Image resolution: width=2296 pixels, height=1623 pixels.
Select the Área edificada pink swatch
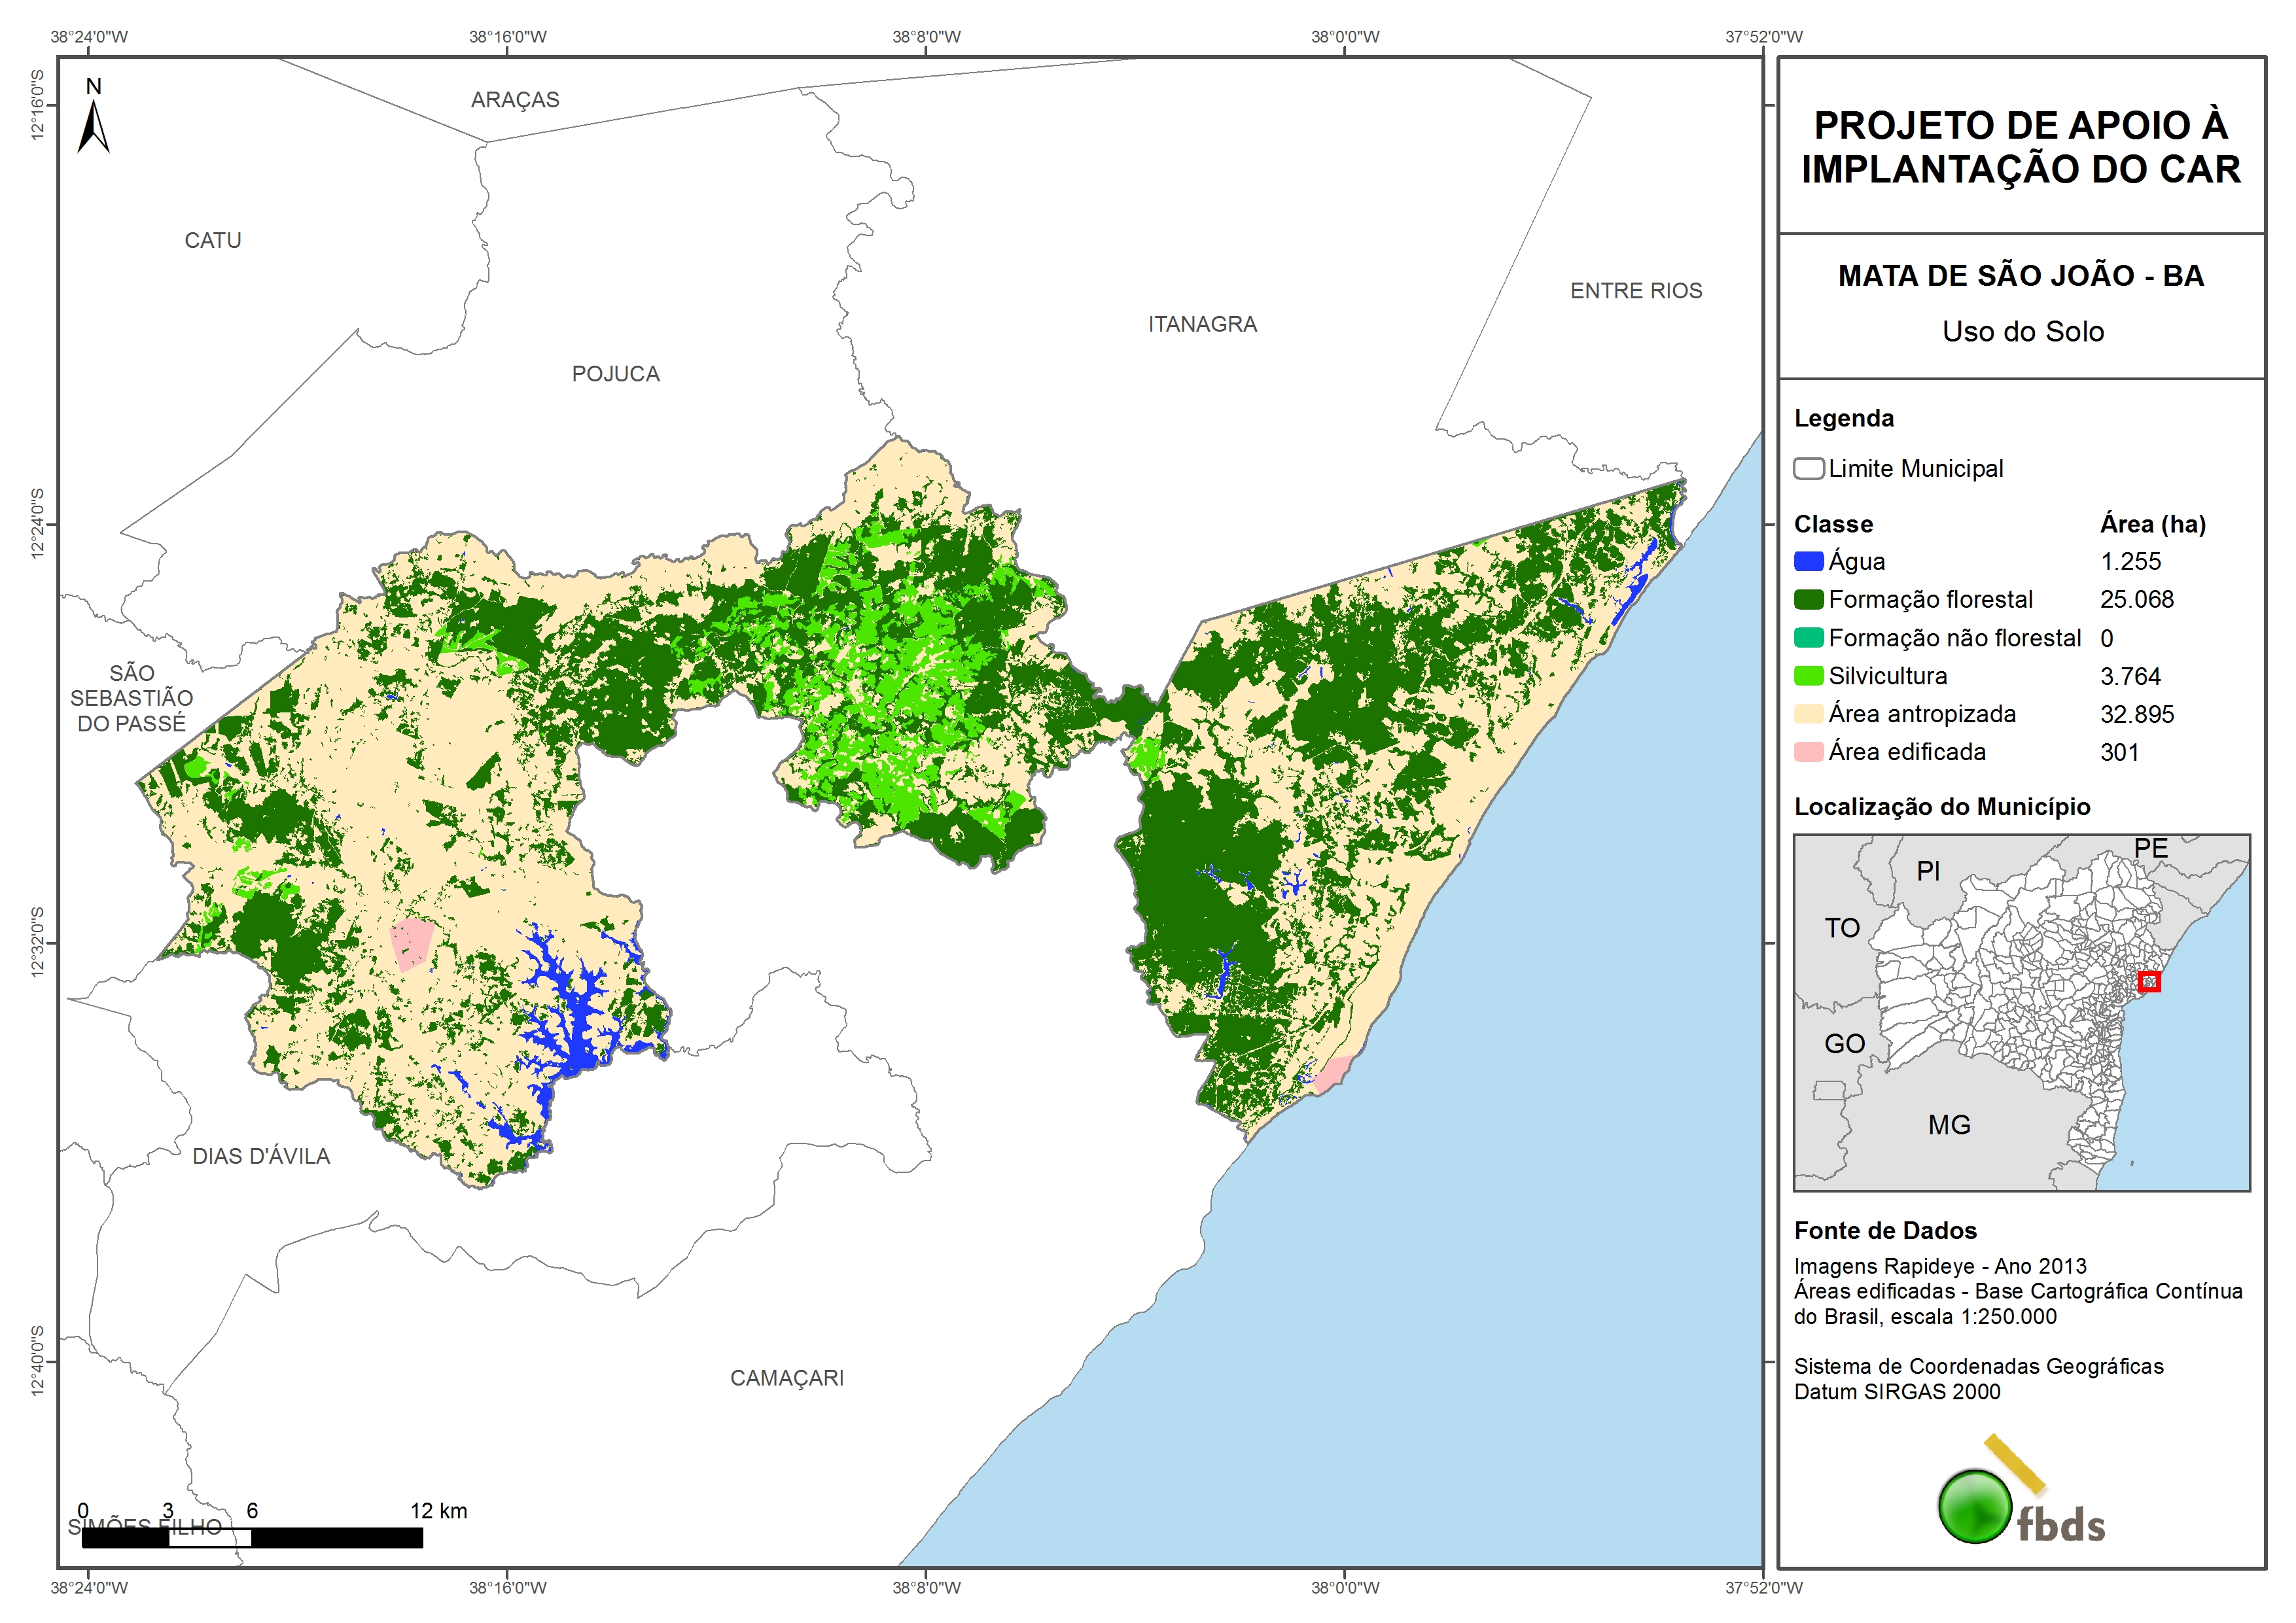[1808, 752]
